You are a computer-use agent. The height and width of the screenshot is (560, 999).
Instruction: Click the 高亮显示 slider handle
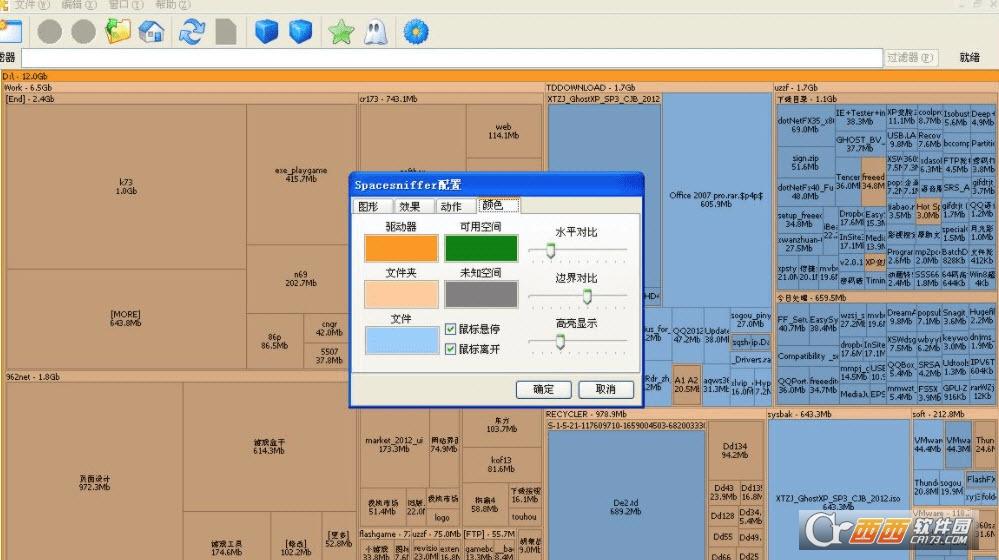(x=560, y=342)
